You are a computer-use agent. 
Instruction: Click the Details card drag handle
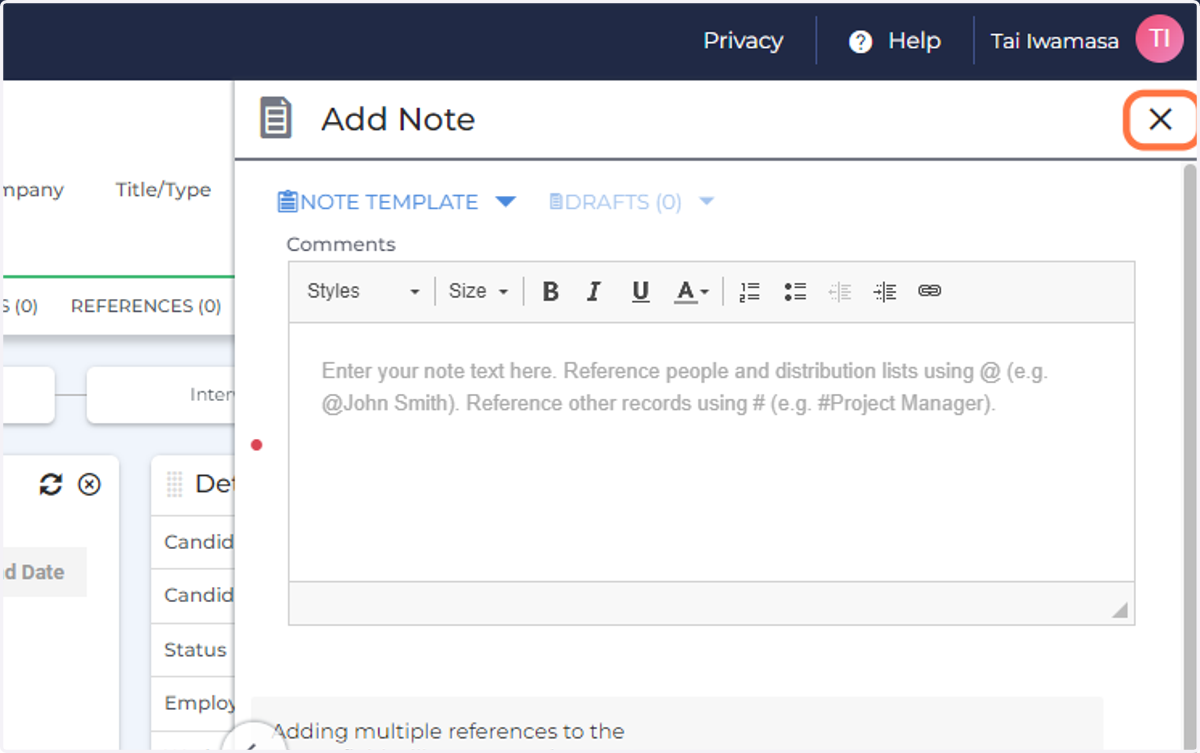174,485
